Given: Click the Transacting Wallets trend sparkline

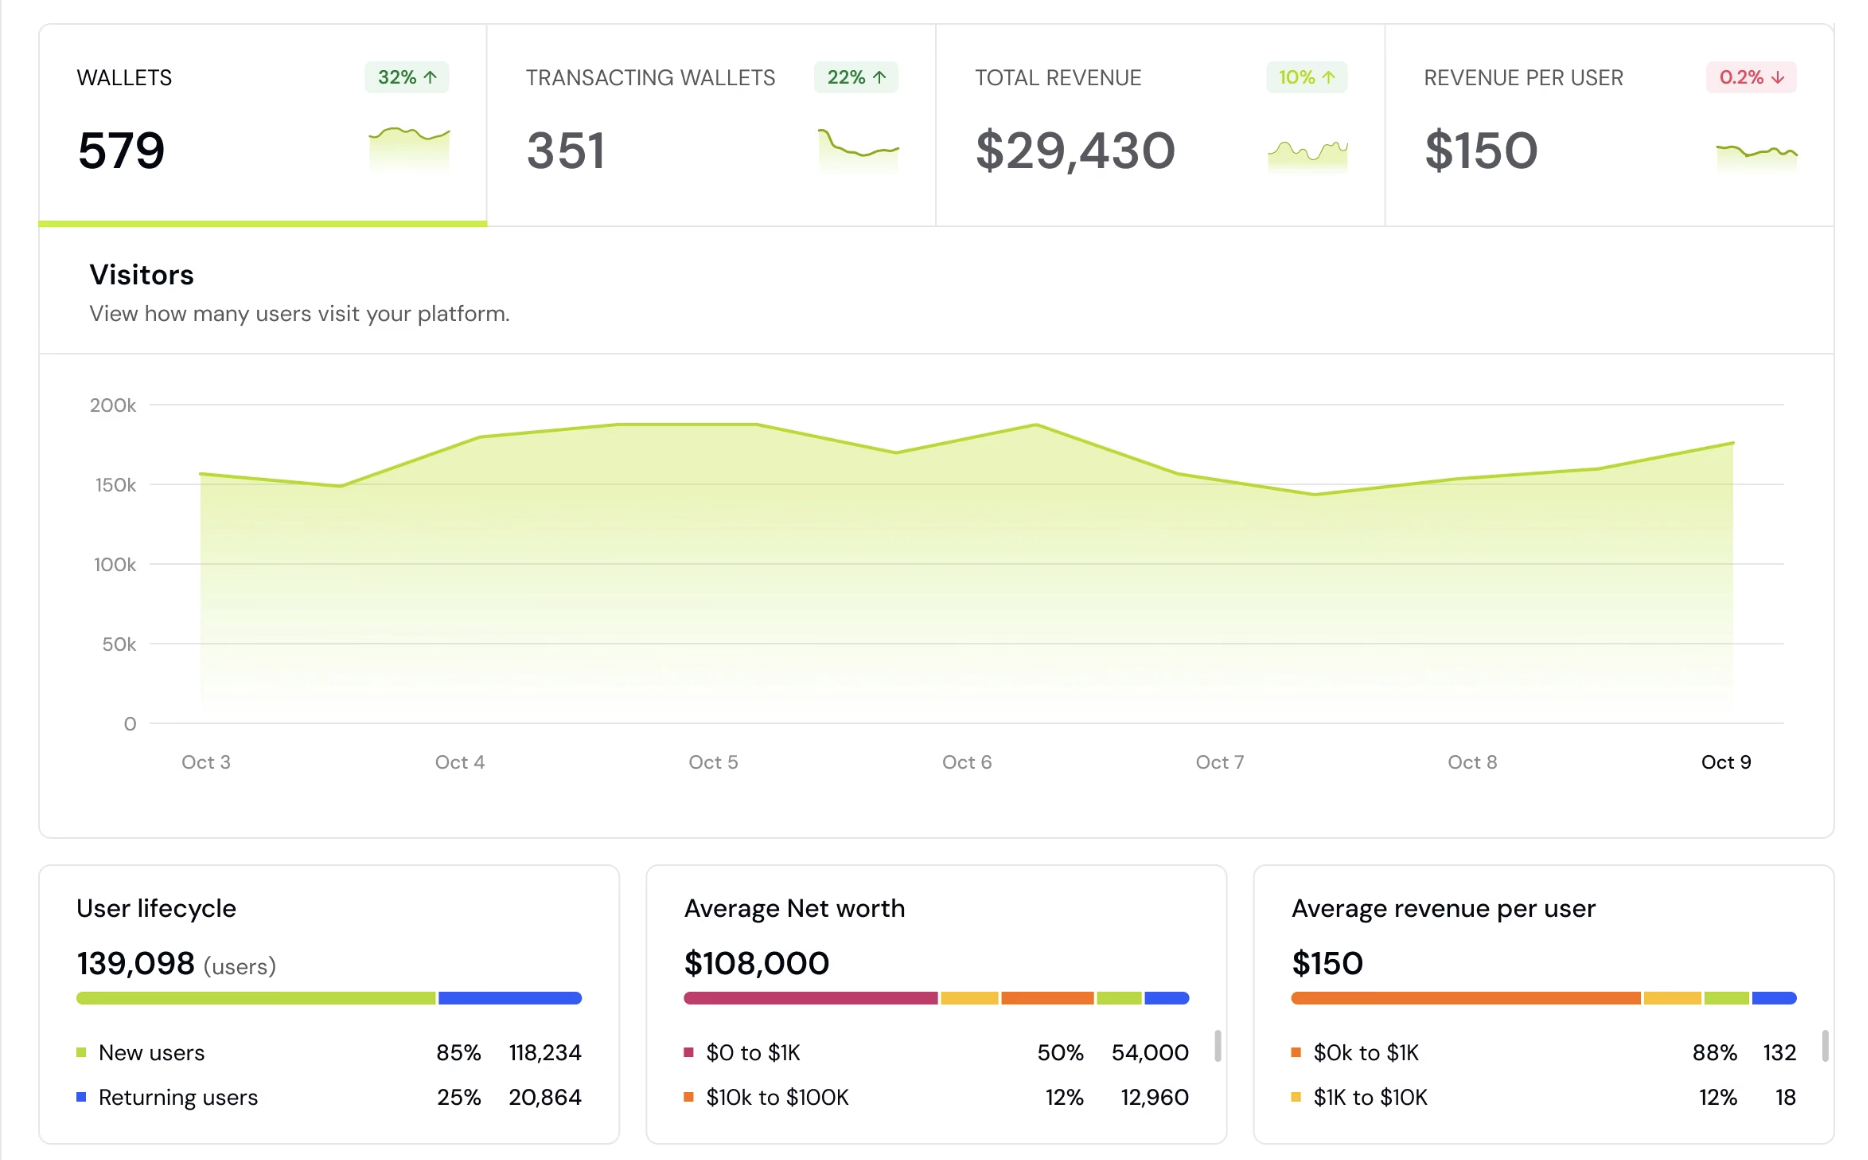Looking at the screenshot, I should [x=857, y=150].
